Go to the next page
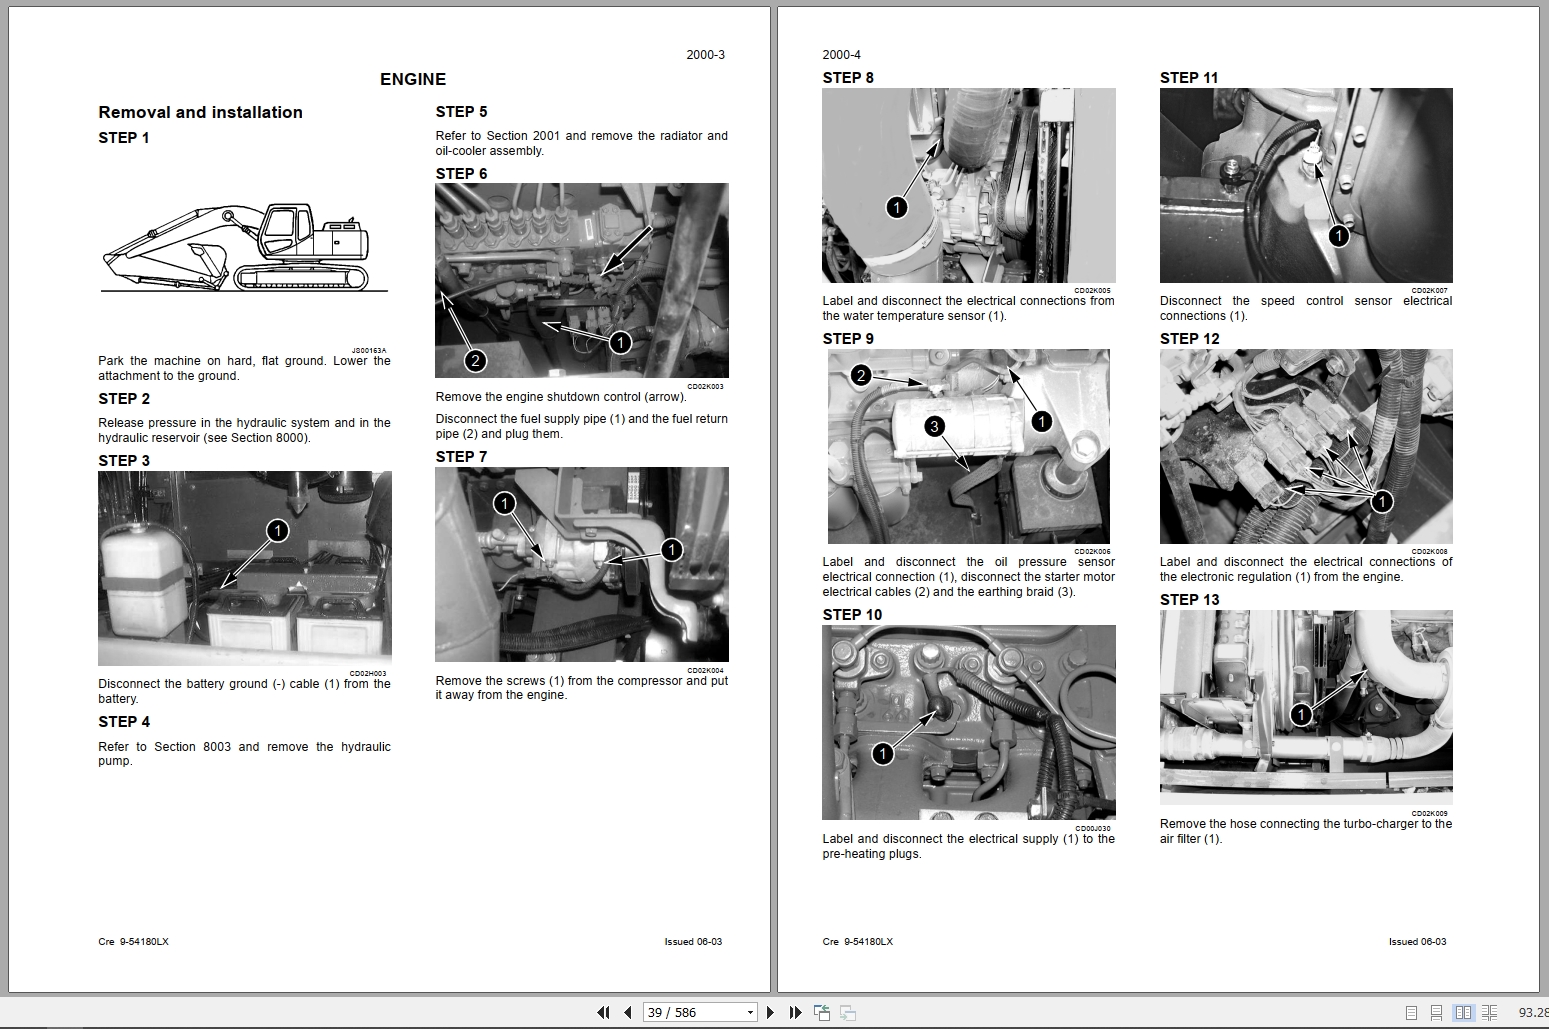 click(771, 1013)
